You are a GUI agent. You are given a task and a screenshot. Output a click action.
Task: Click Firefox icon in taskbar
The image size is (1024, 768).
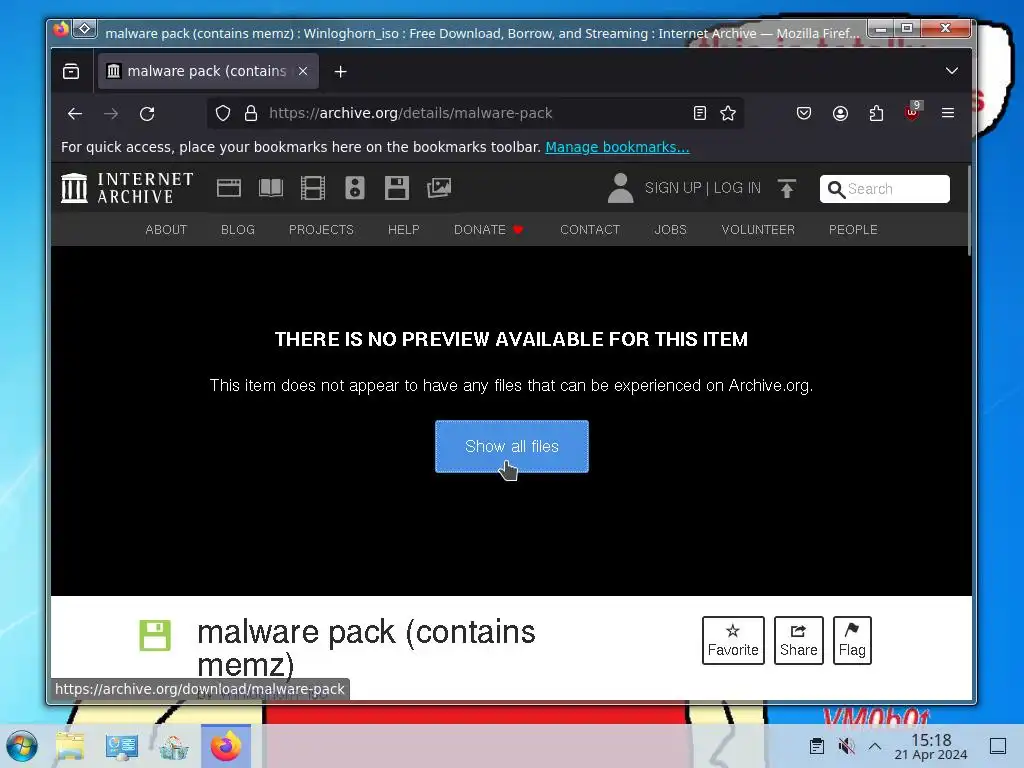coord(226,746)
